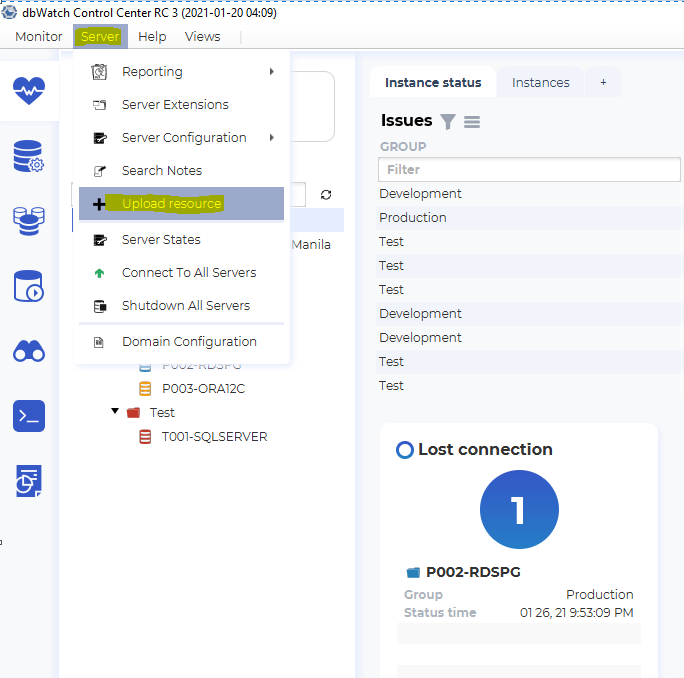Select the database play jobs icon
Viewport: 684px width, 678px height.
(28, 286)
